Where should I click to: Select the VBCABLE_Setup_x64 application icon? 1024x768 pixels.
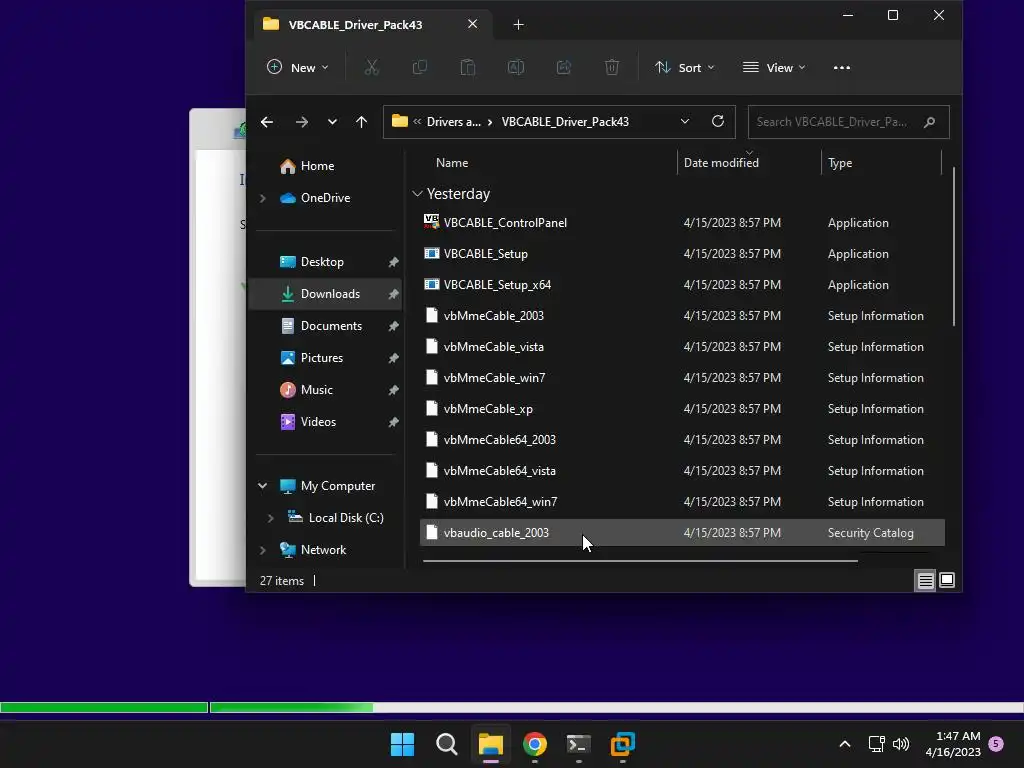tap(431, 284)
